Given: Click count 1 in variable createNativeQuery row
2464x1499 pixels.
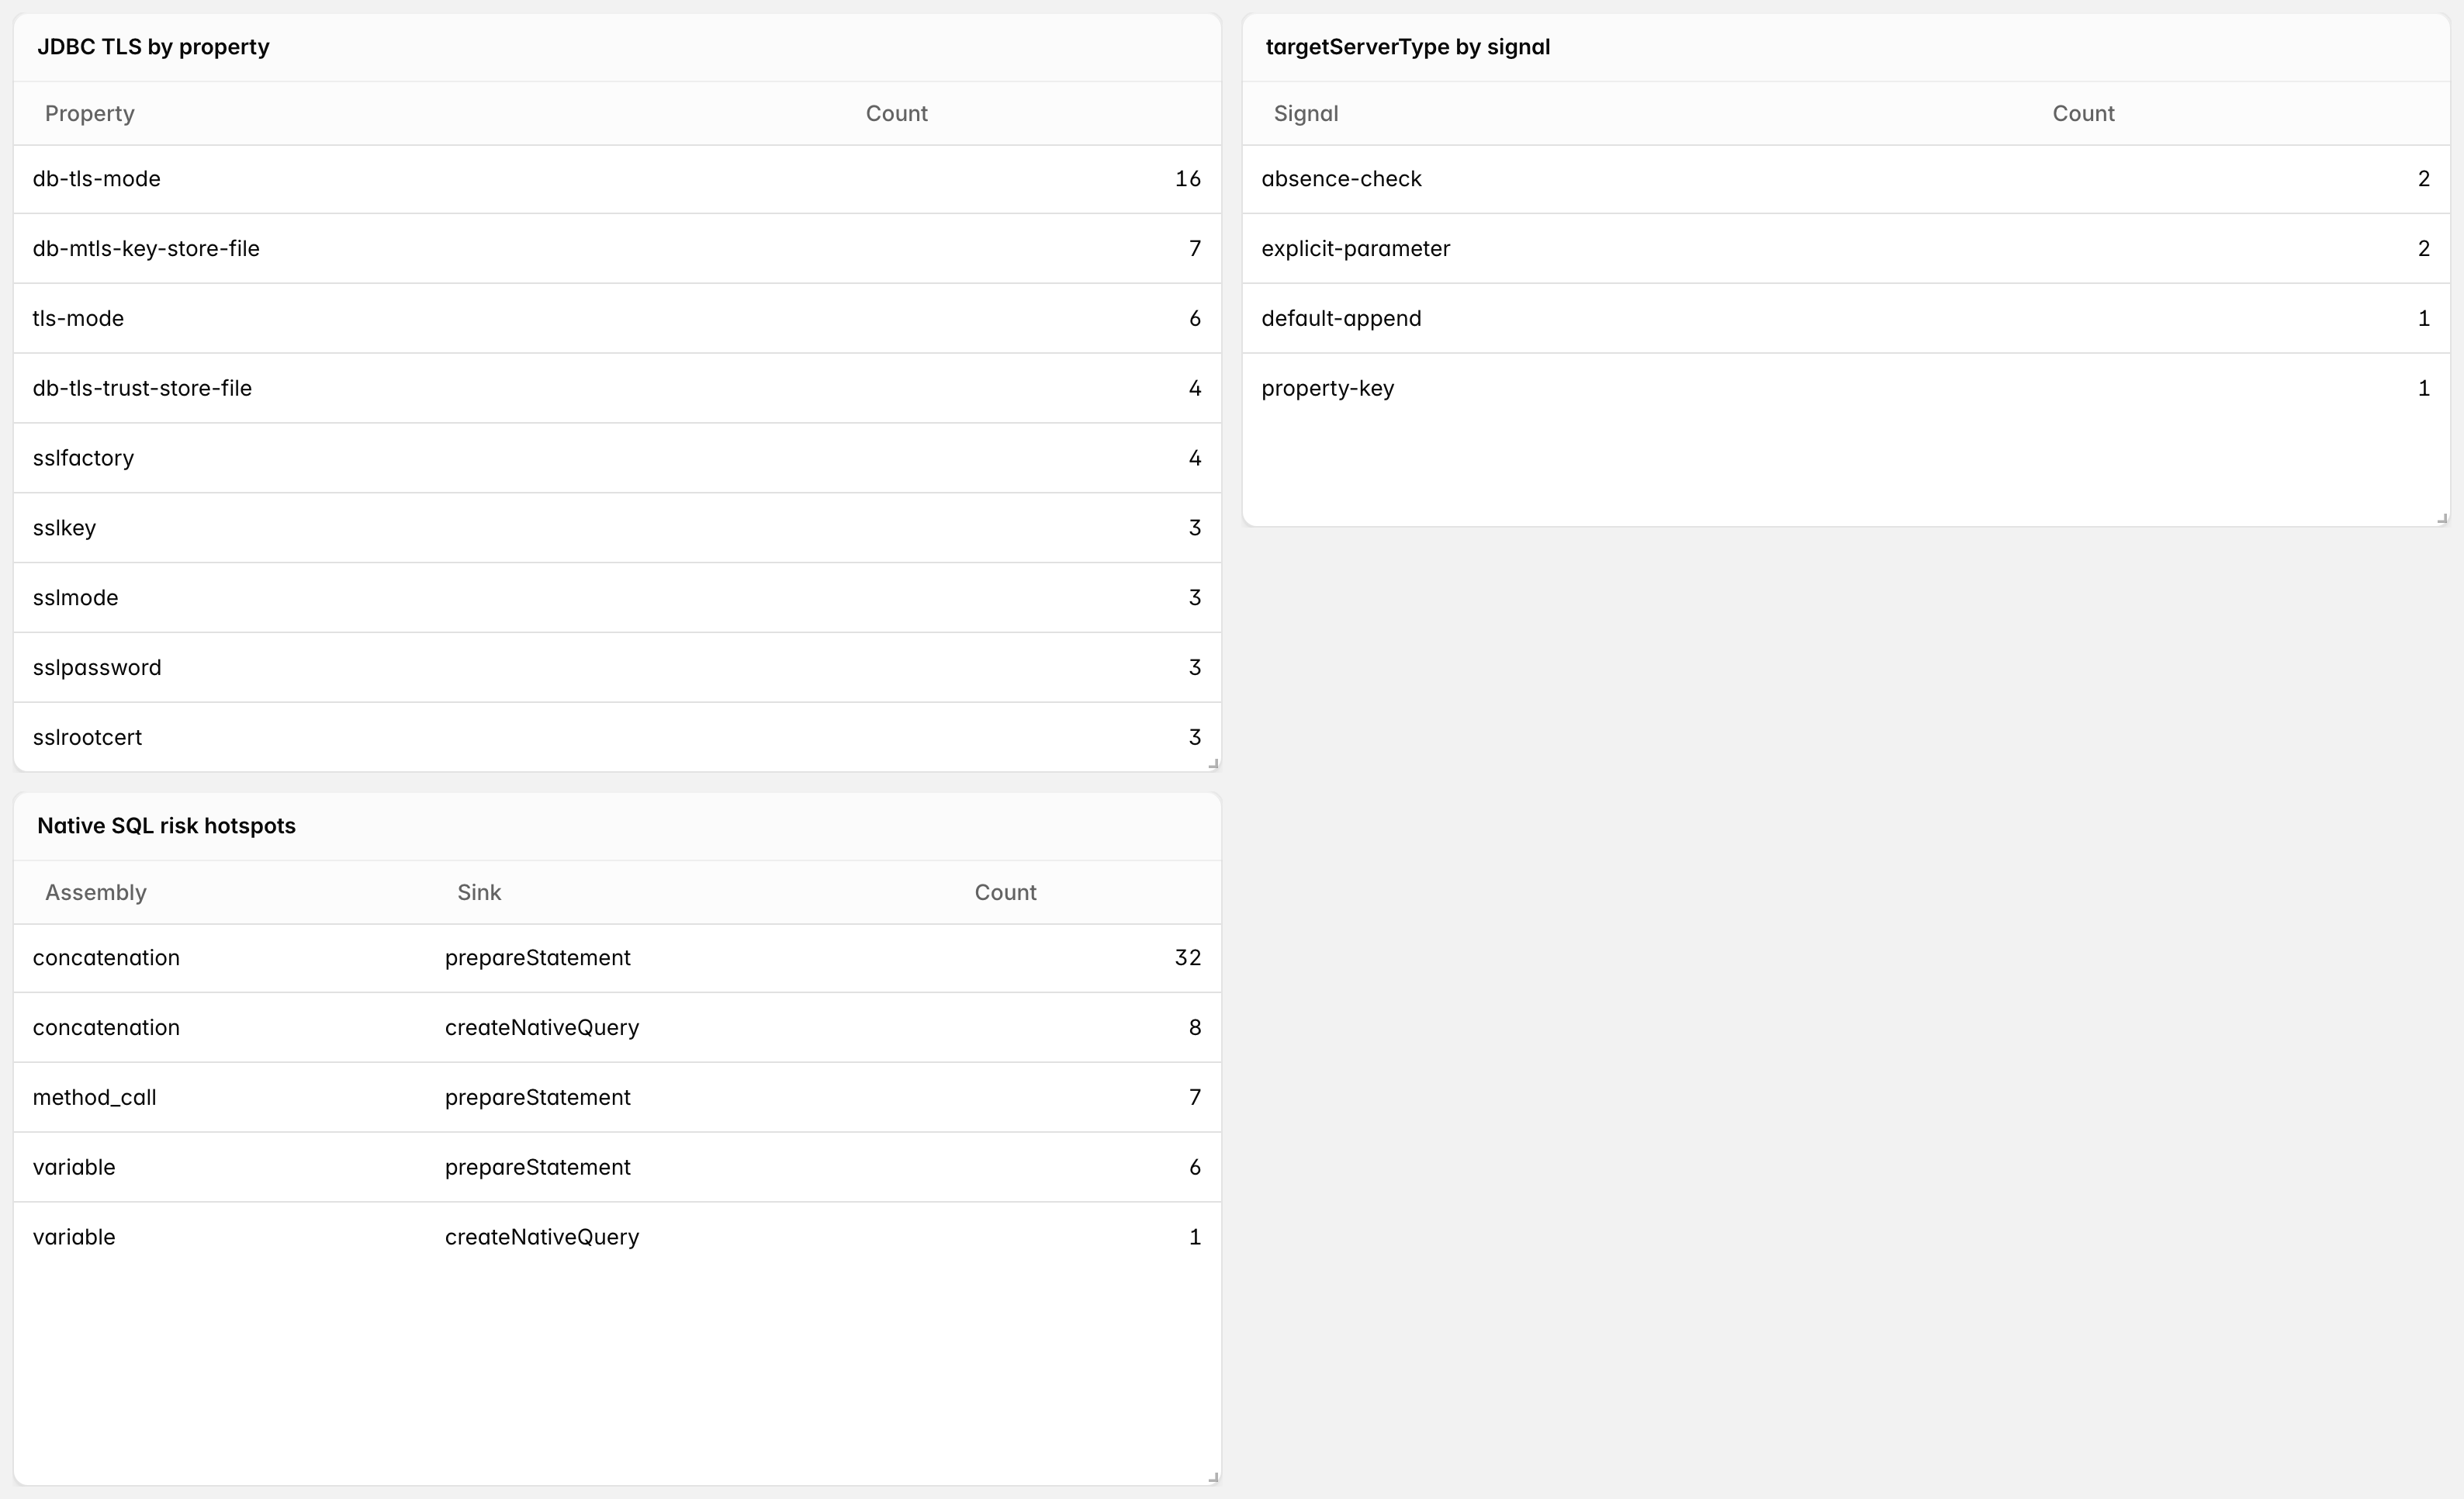Looking at the screenshot, I should point(1195,1237).
